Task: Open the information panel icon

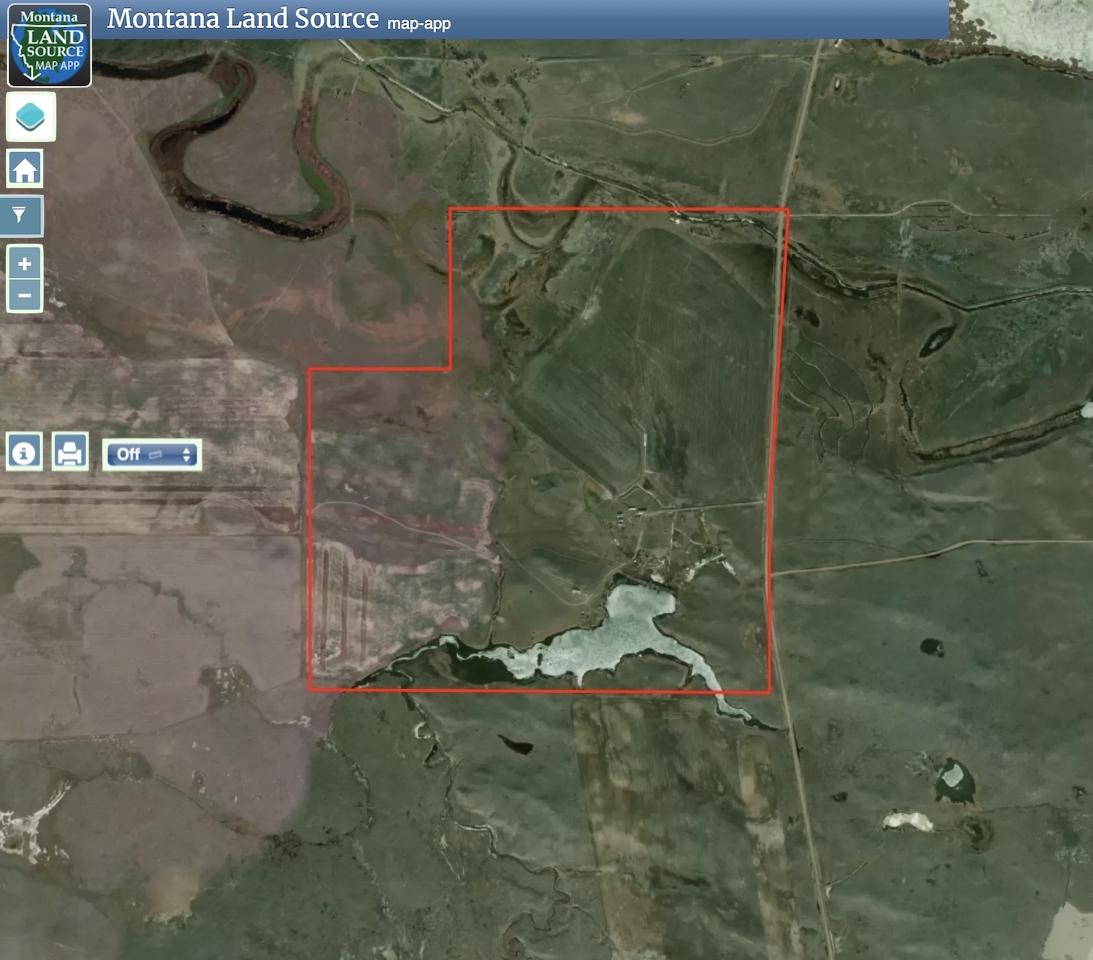Action: pos(24,453)
